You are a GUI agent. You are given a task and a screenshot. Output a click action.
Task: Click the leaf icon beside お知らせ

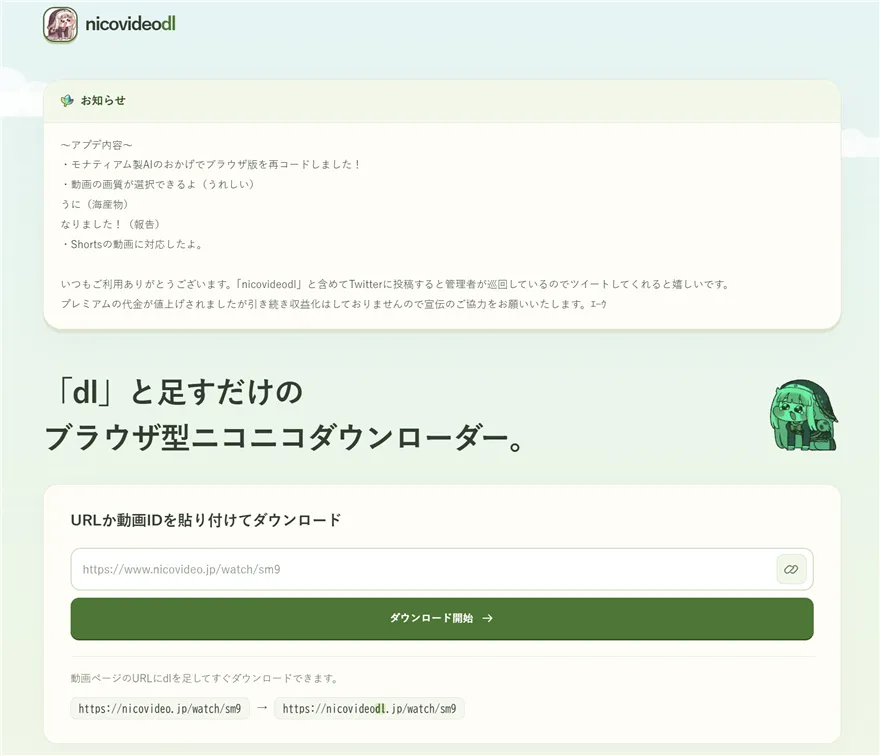67,100
